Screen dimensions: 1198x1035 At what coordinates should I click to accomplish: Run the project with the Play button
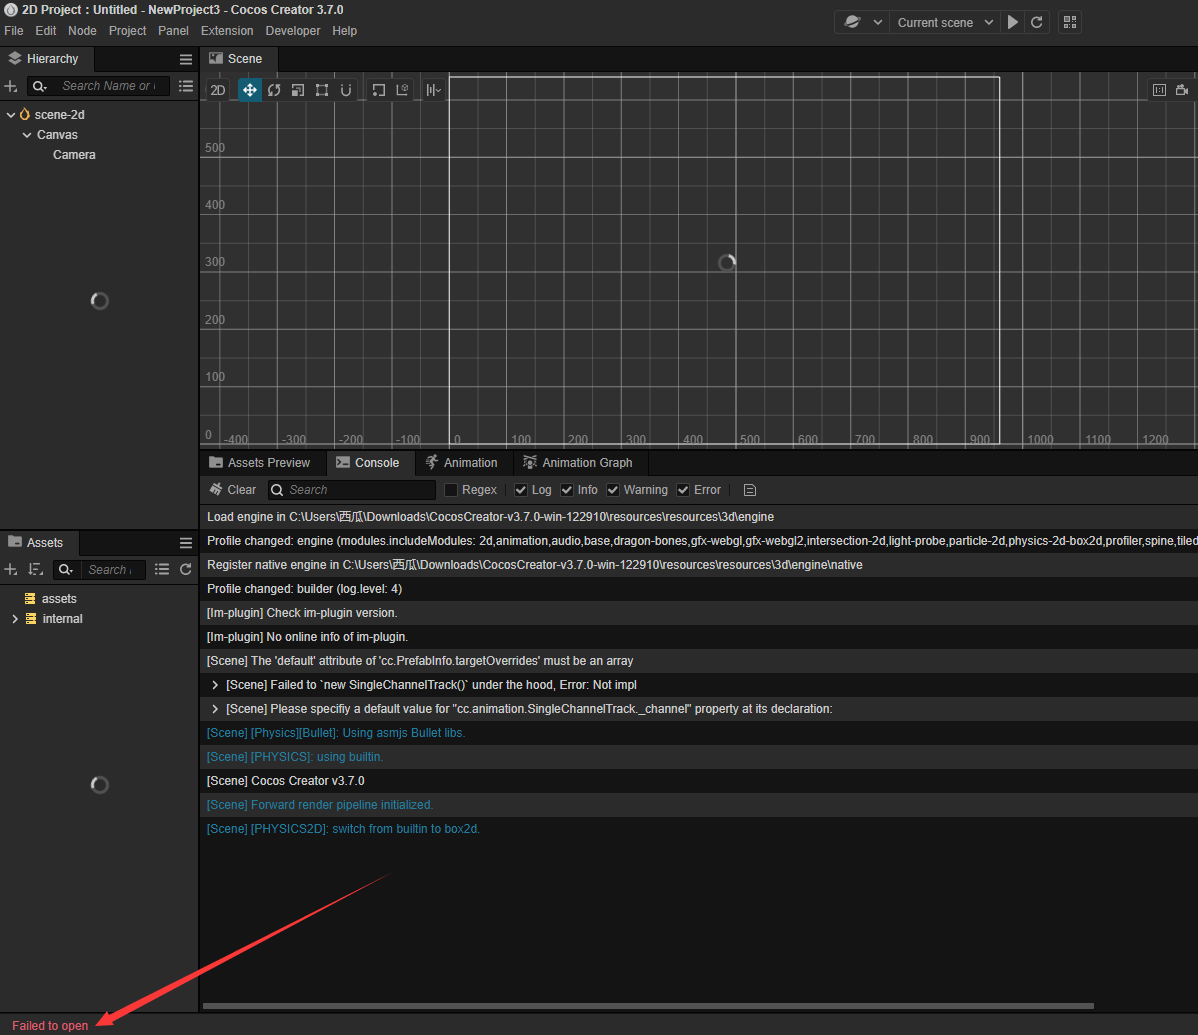tap(1012, 21)
